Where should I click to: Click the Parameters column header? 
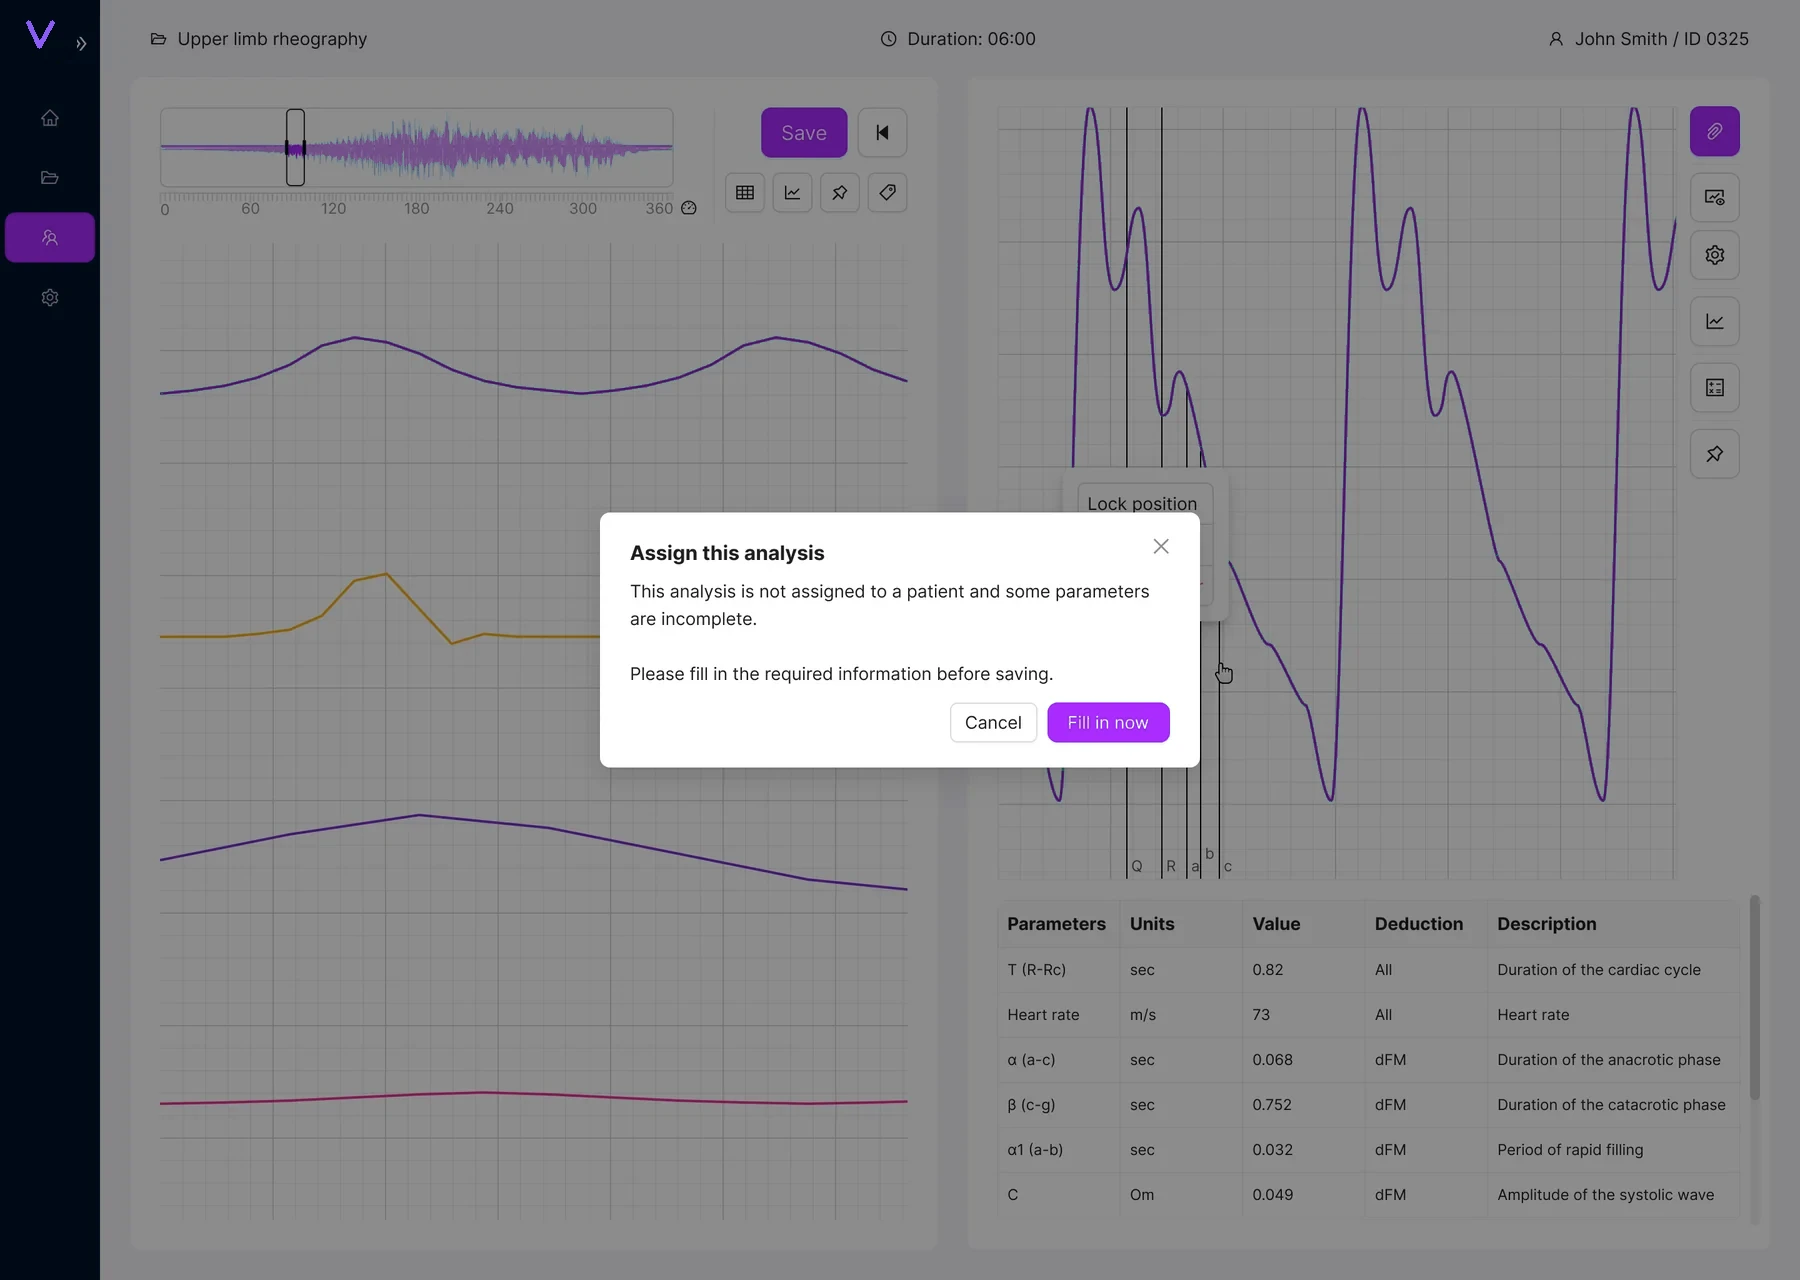pos(1056,924)
